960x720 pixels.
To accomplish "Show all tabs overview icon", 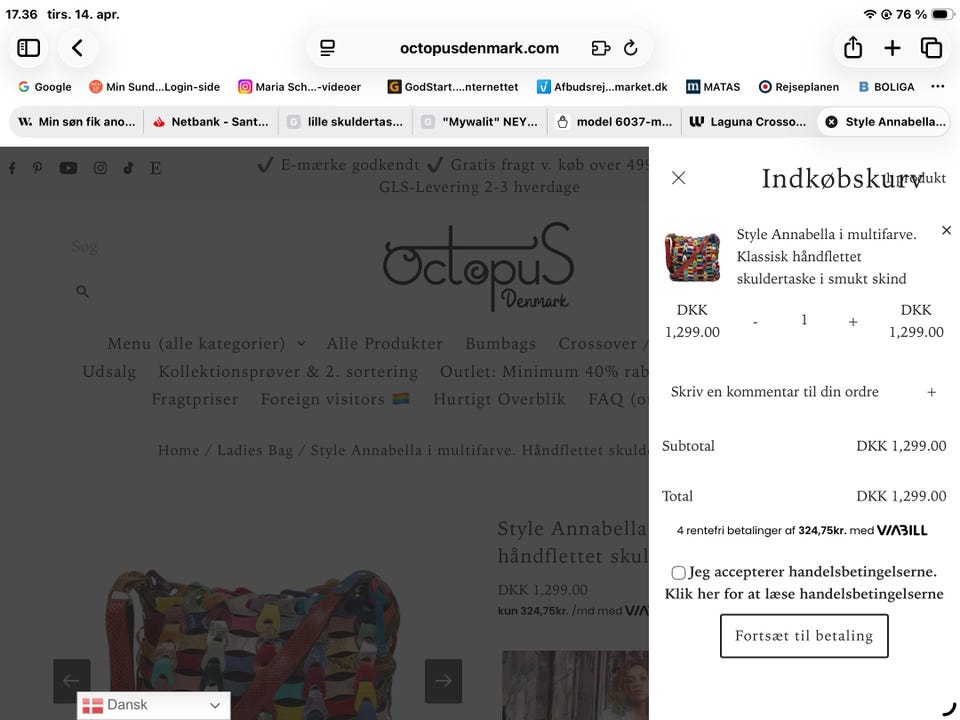I will pyautogui.click(x=931, y=48).
